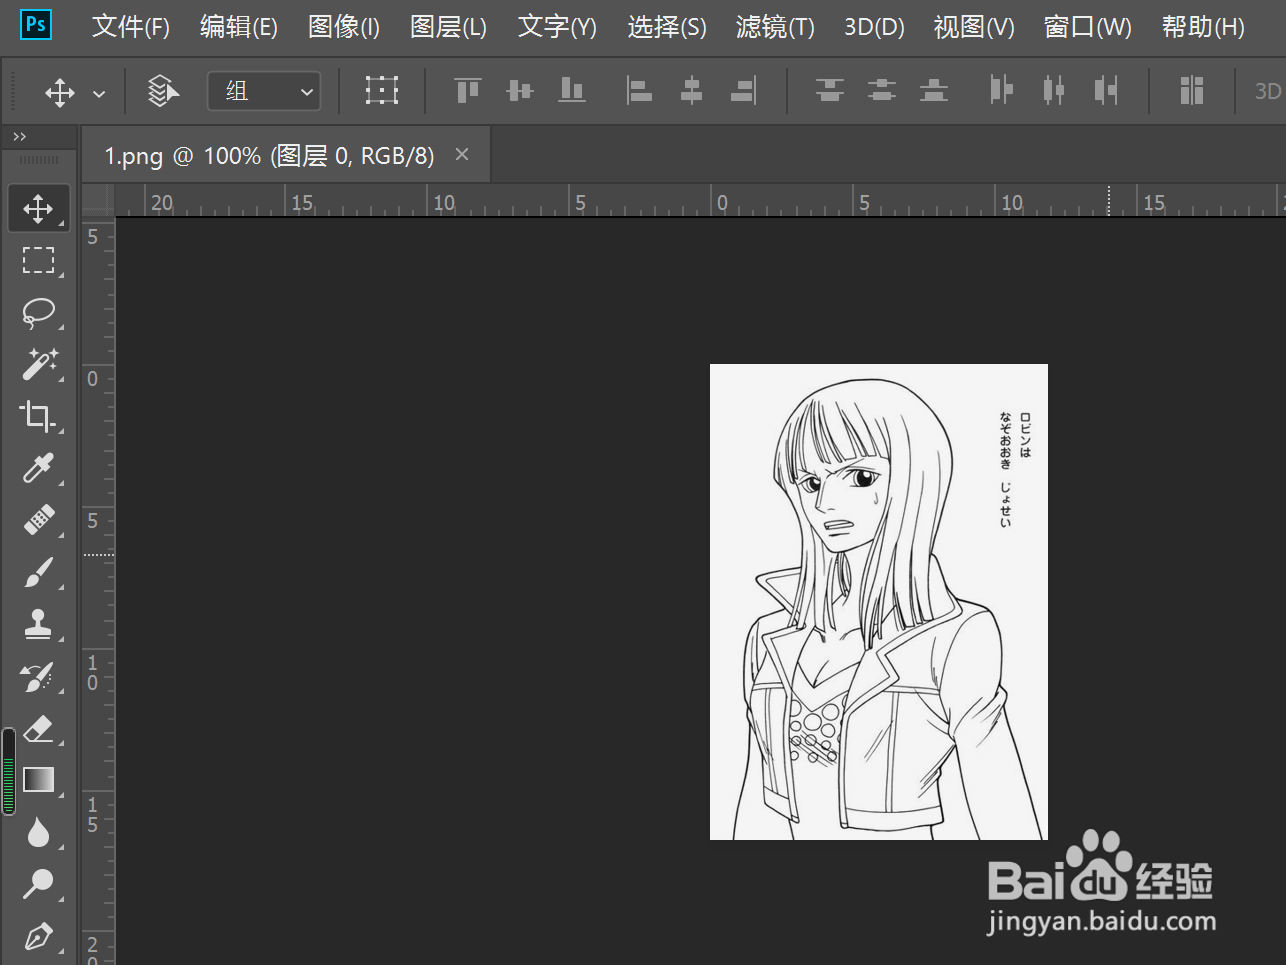Screen dimensions: 1286x965
Task: Expand the tool preset picker arrow
Action: pos(99,94)
